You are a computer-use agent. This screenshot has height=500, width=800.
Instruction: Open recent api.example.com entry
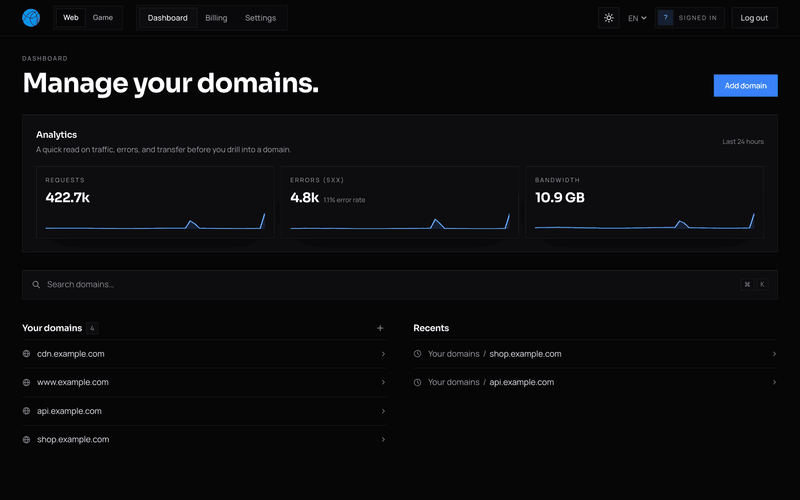595,382
